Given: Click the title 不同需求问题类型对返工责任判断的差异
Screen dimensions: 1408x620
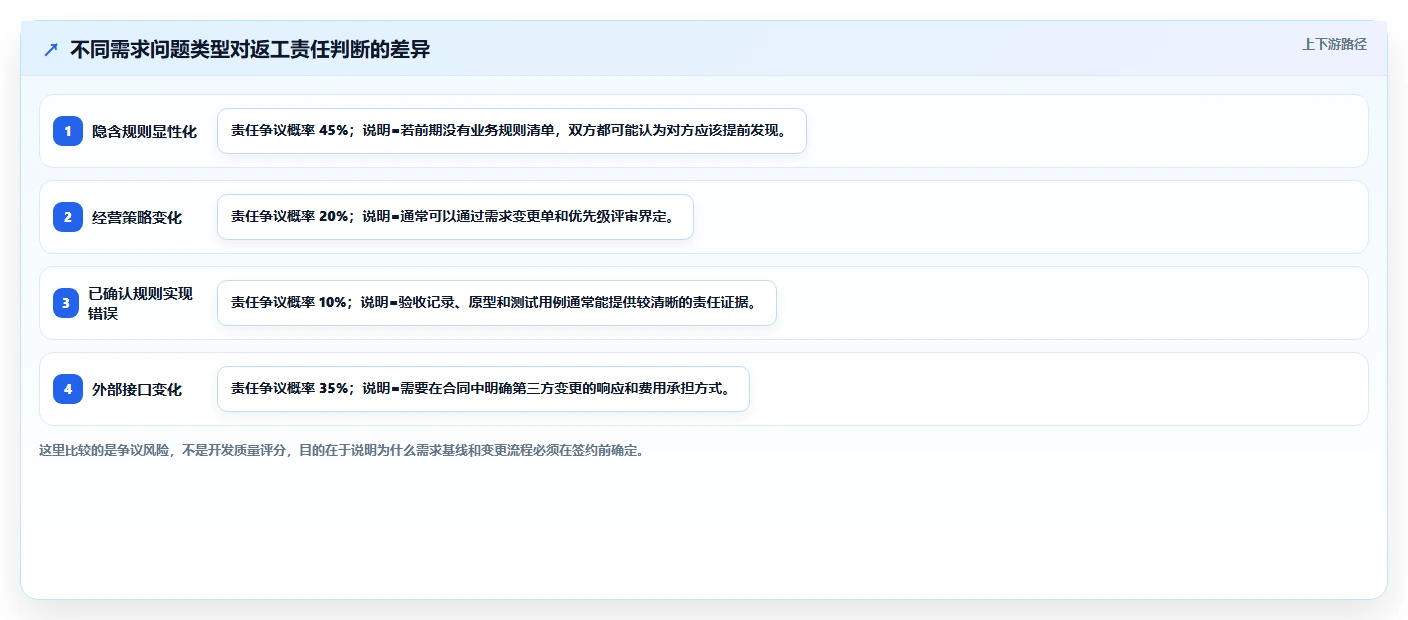Looking at the screenshot, I should 250,49.
